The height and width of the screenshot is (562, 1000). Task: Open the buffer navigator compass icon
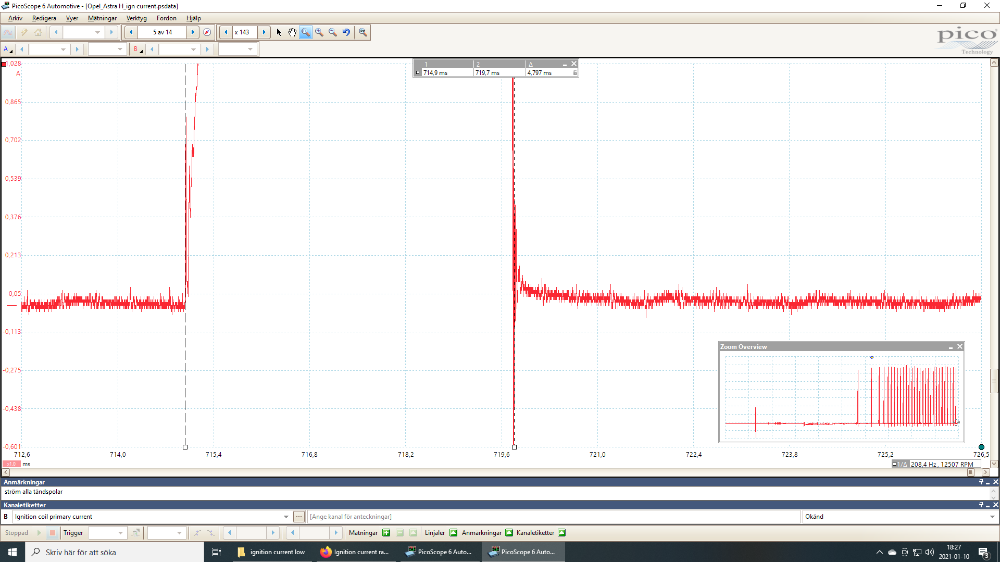pos(207,33)
